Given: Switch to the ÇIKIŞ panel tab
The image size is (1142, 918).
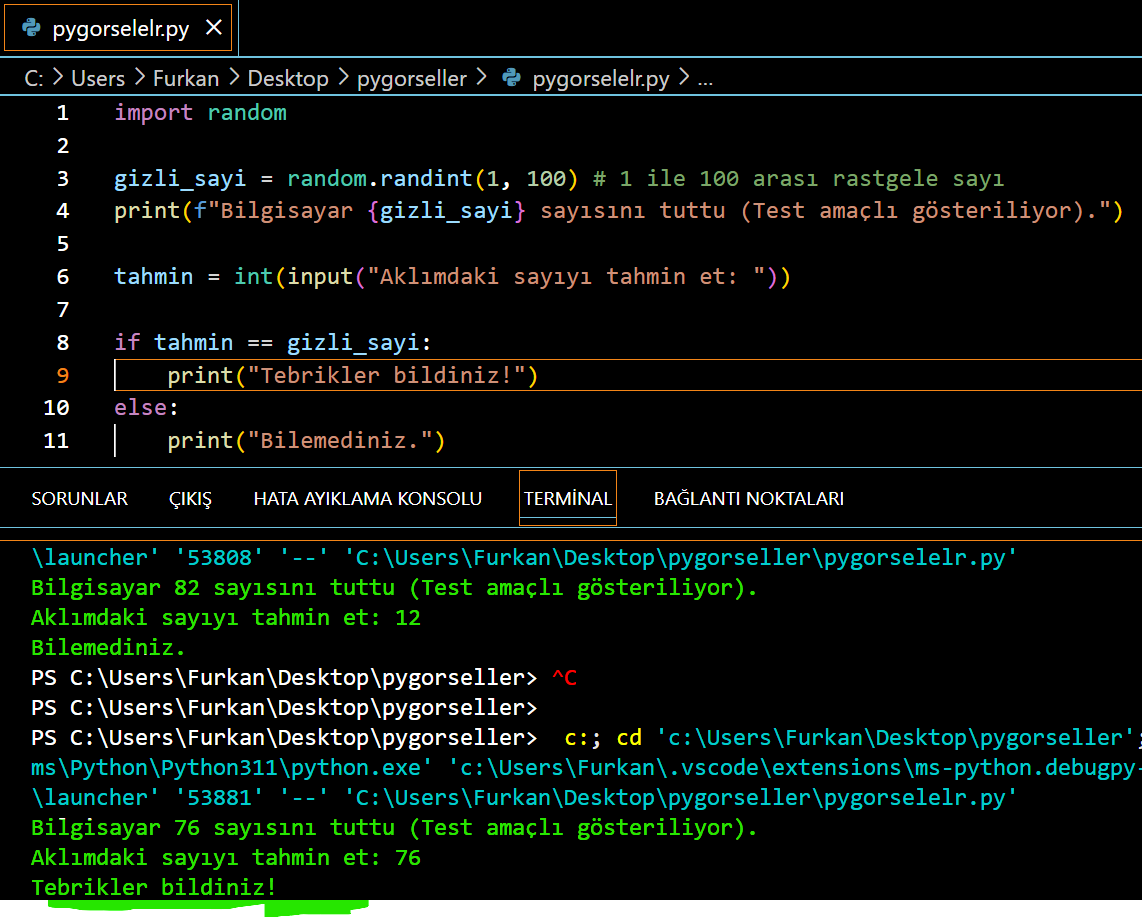Looking at the screenshot, I should pos(190,498).
